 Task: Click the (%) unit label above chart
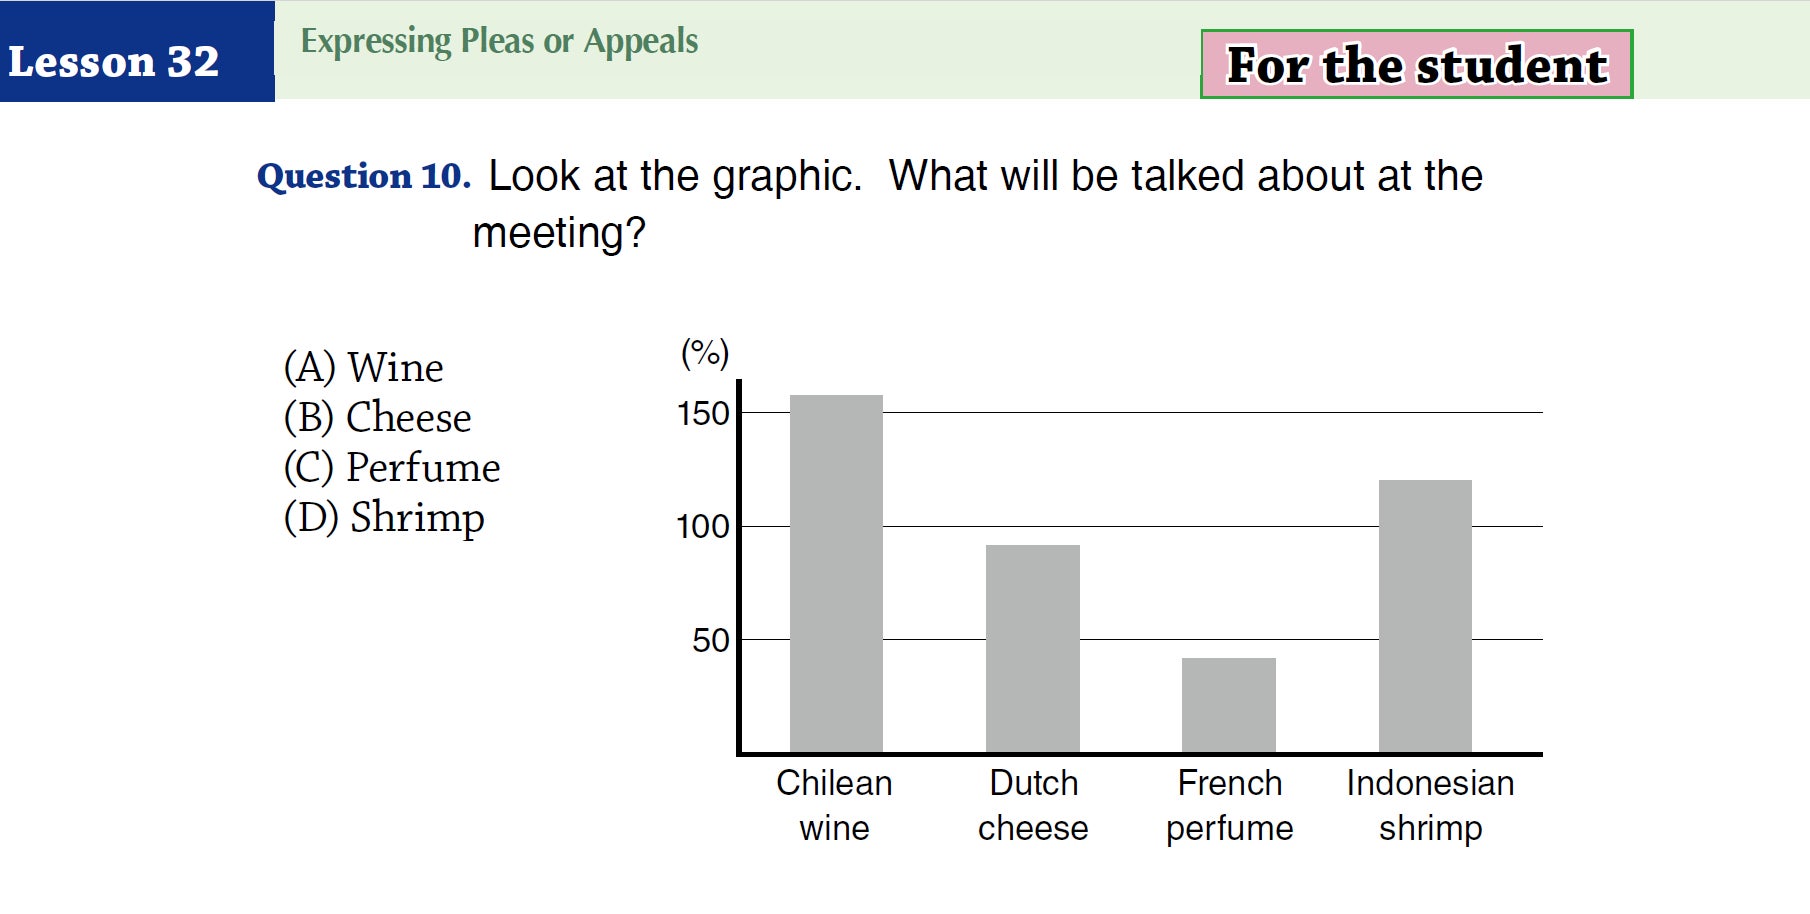[705, 353]
